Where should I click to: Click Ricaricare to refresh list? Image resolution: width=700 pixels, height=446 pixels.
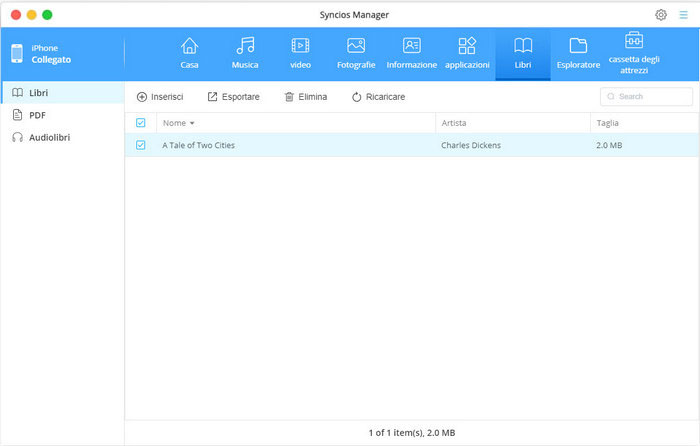[x=379, y=97]
